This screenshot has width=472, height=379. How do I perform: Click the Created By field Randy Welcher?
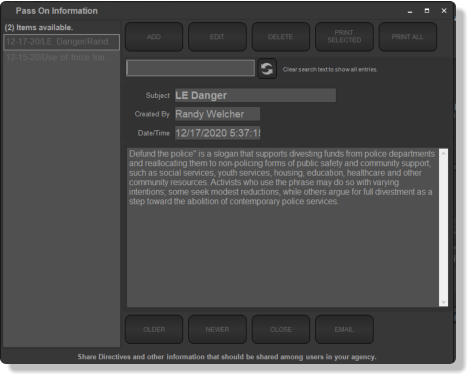(x=217, y=114)
